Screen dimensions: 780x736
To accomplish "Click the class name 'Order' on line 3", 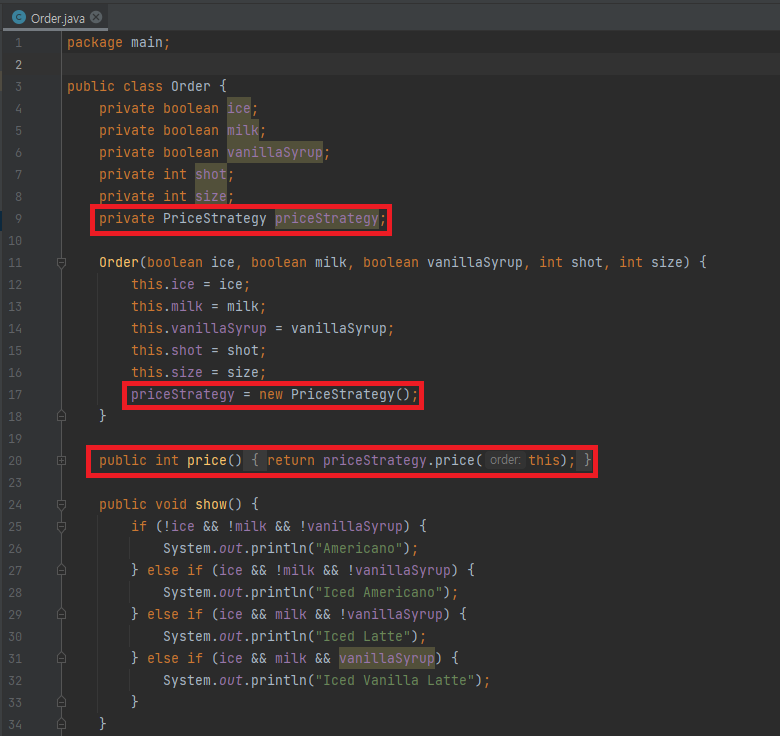I will pyautogui.click(x=191, y=86).
